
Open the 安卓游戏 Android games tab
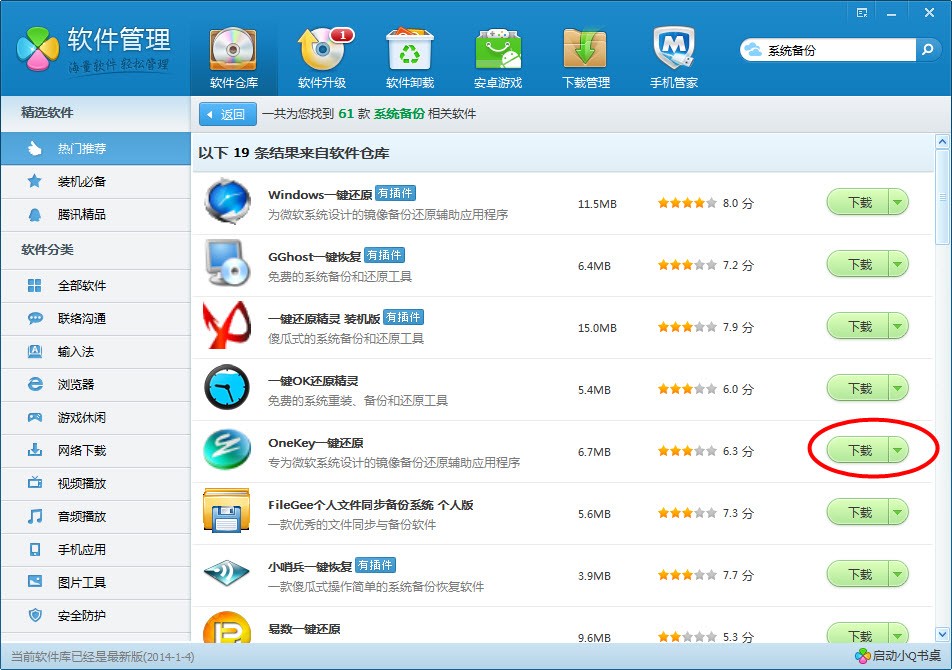(x=498, y=59)
